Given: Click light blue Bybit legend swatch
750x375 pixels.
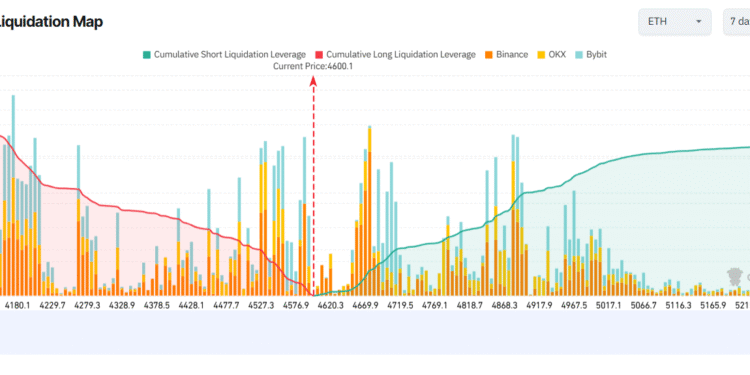Looking at the screenshot, I should [579, 55].
